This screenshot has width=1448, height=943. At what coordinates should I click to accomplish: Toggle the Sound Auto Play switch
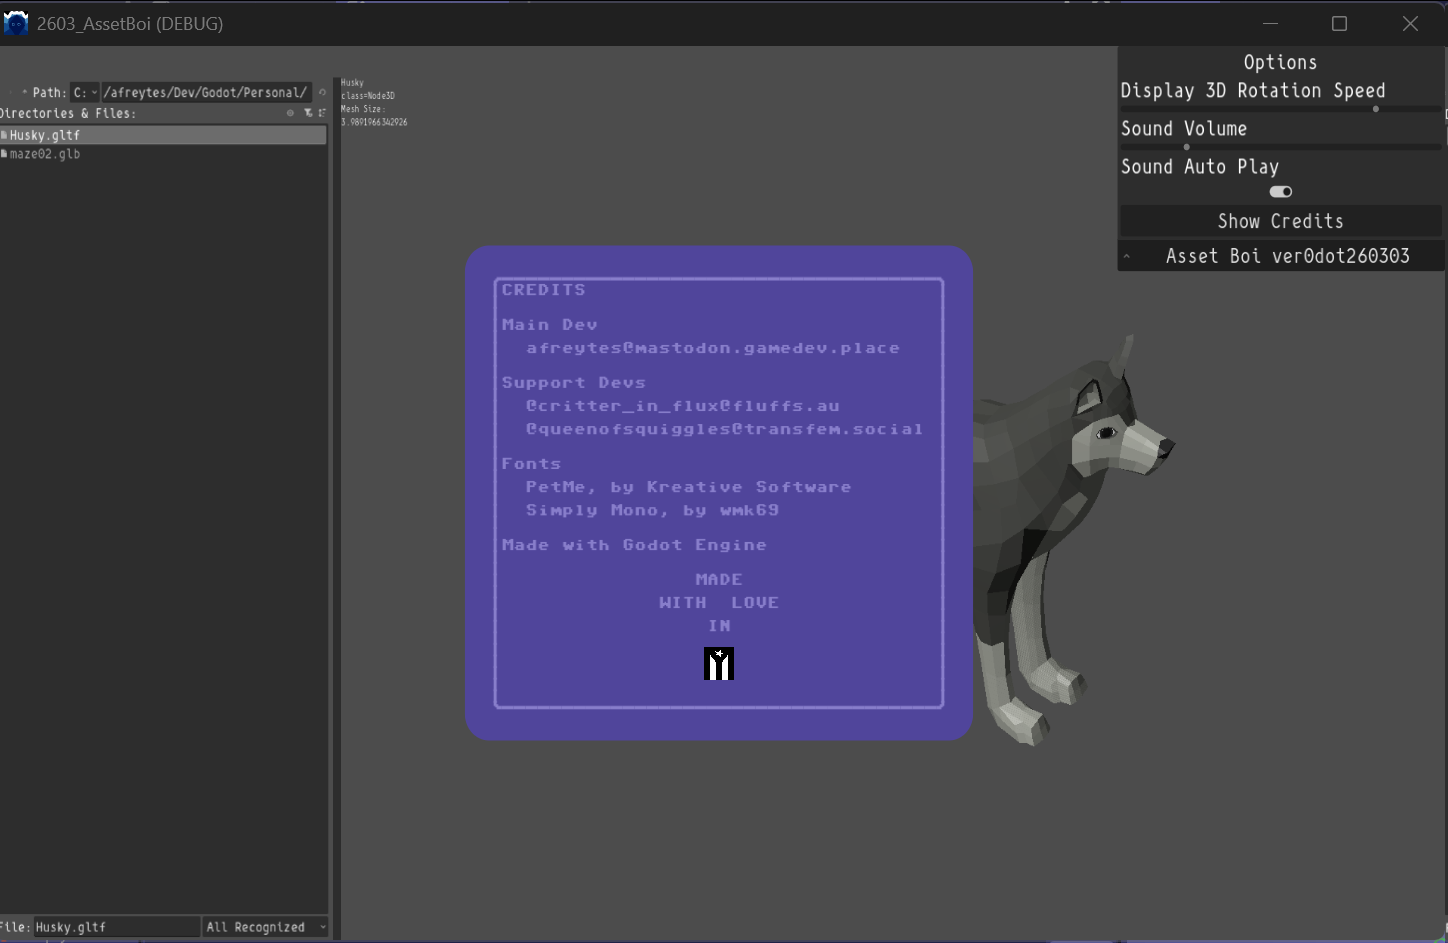click(x=1280, y=191)
